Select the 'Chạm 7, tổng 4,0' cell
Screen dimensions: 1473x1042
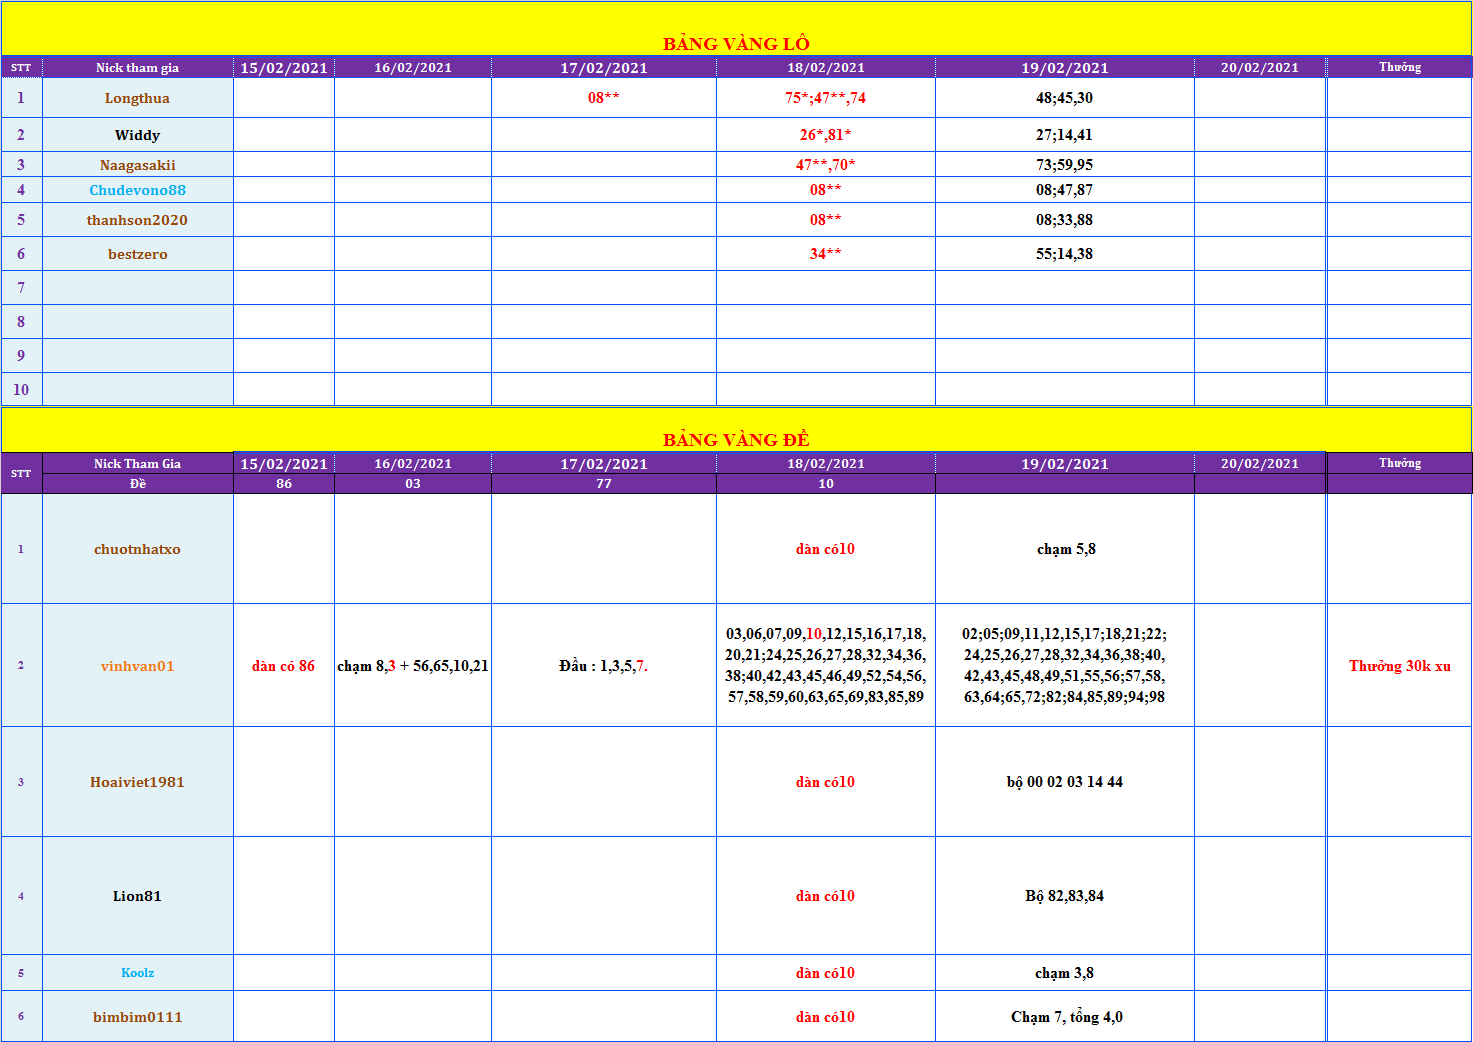(1065, 1017)
